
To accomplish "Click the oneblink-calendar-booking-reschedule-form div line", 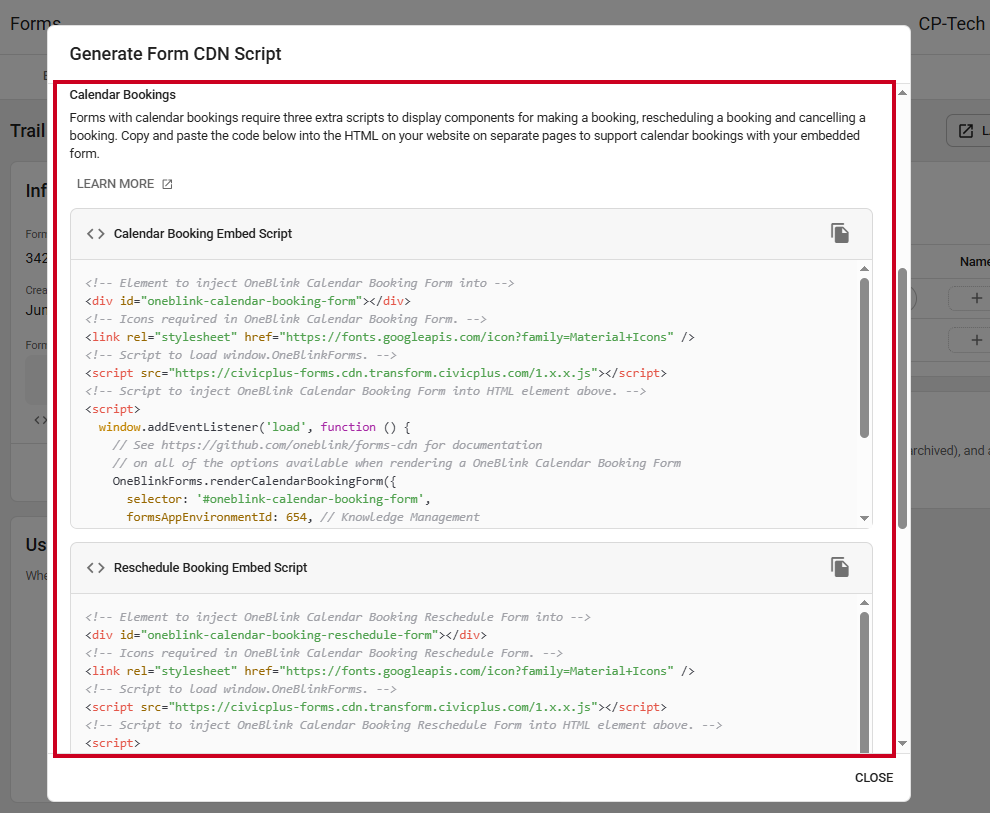I will point(286,635).
